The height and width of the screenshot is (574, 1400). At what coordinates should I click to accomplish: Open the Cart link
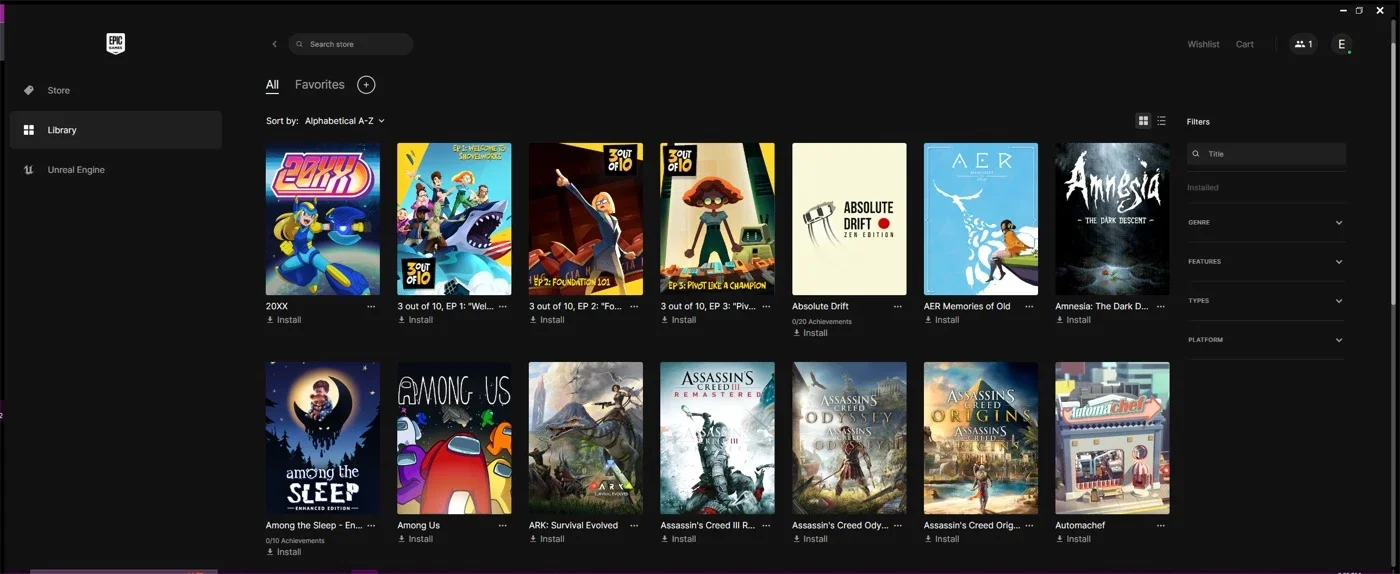[x=1245, y=44]
